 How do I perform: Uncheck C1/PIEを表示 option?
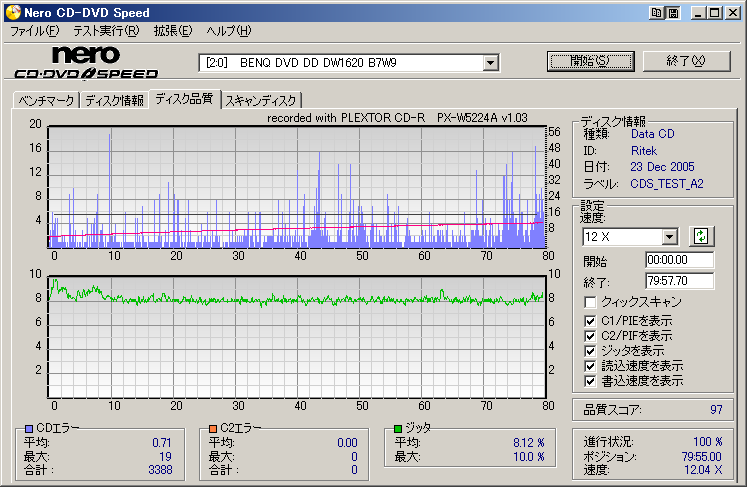pyautogui.click(x=591, y=321)
